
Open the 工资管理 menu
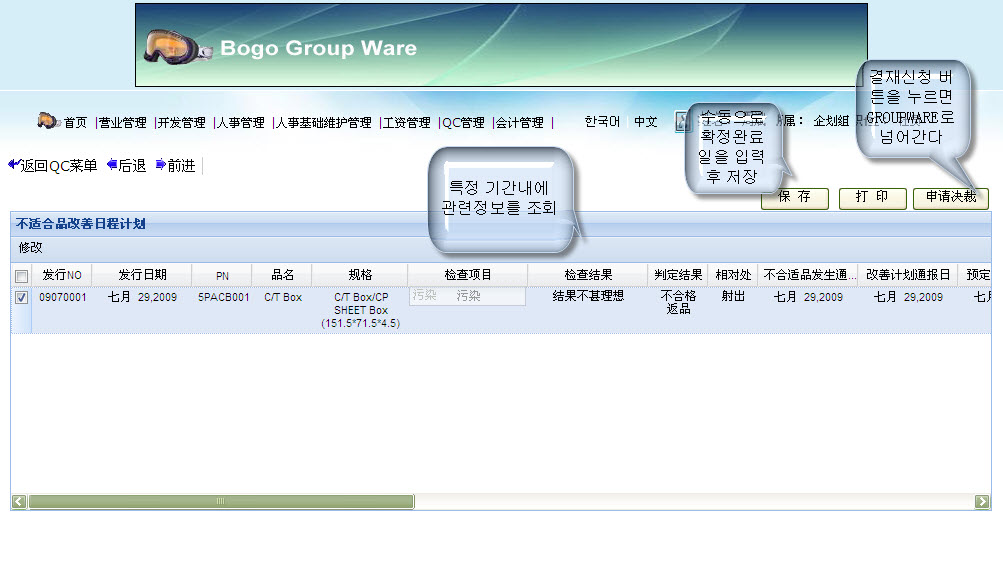click(x=407, y=122)
